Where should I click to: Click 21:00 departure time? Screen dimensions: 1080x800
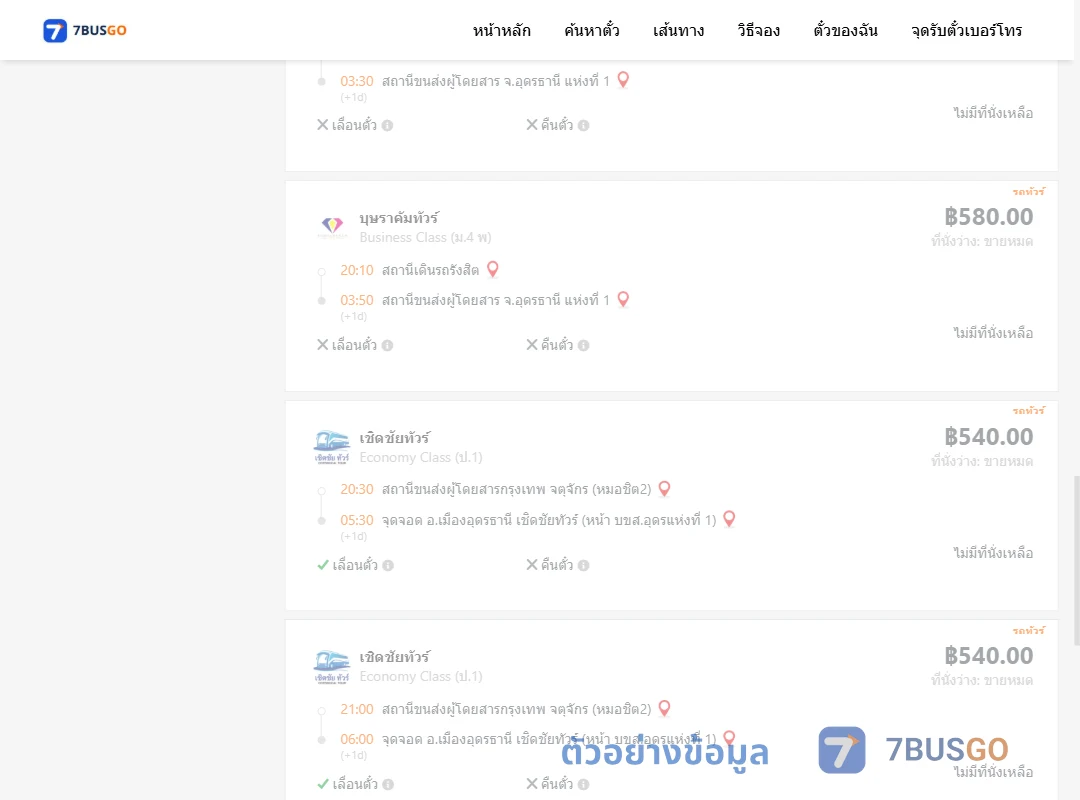coord(357,709)
